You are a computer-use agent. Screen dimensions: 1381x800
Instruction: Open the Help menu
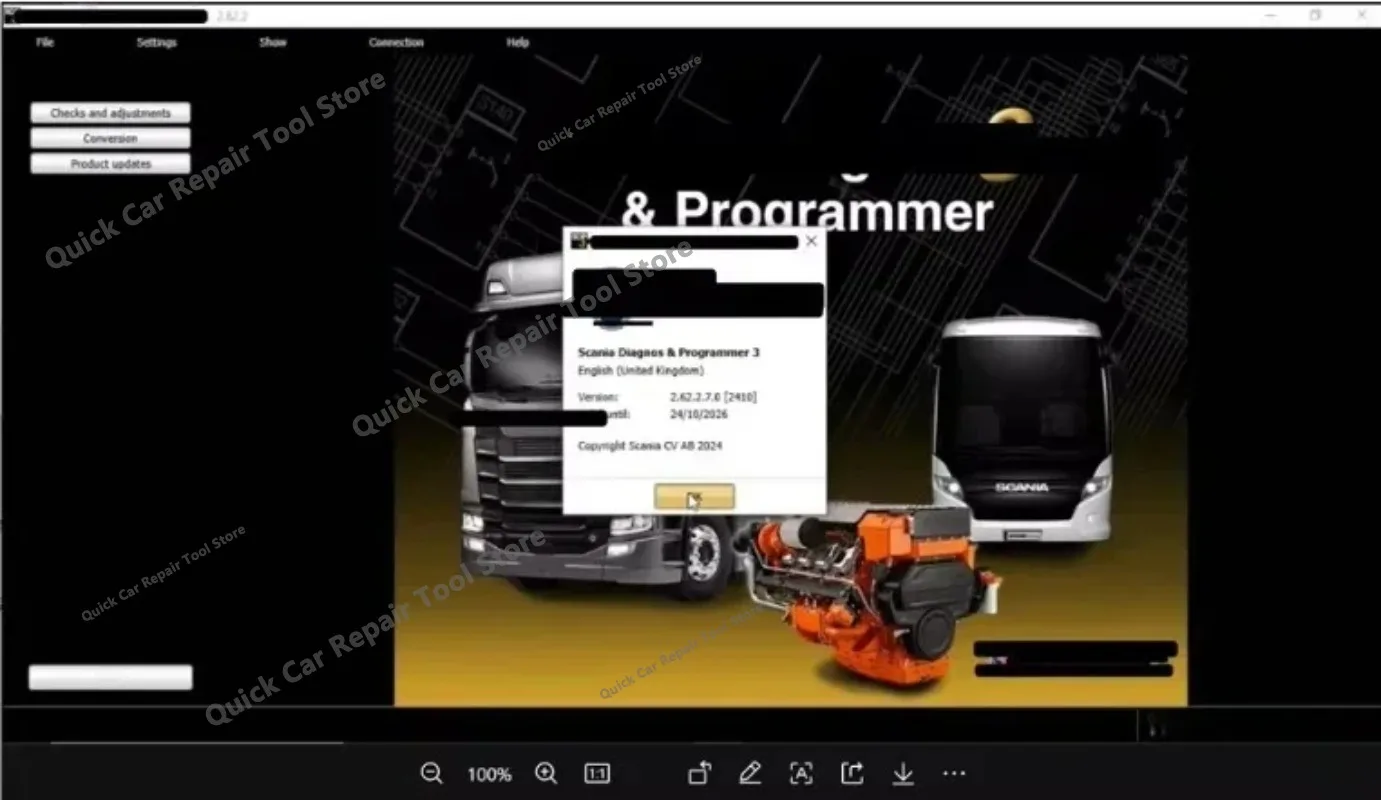click(517, 42)
